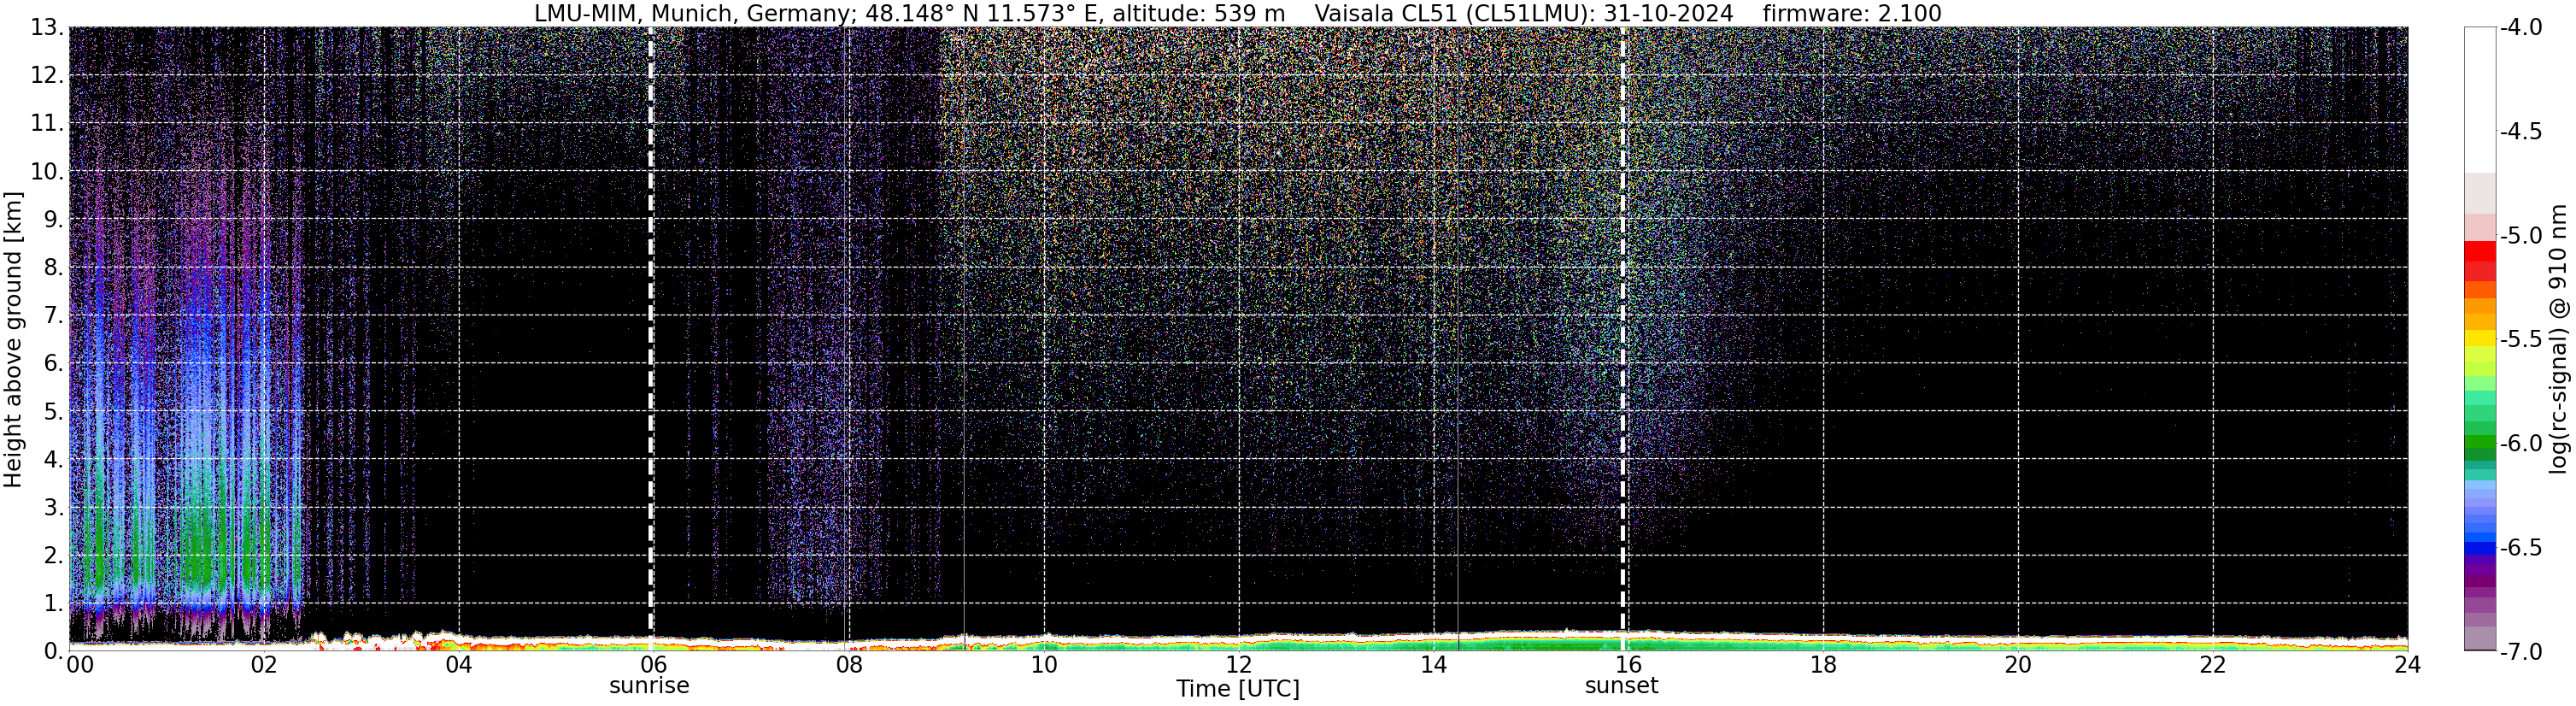Click the 10 tick on the time axis
Screen dimensions: 2576x706
pos(1043,665)
